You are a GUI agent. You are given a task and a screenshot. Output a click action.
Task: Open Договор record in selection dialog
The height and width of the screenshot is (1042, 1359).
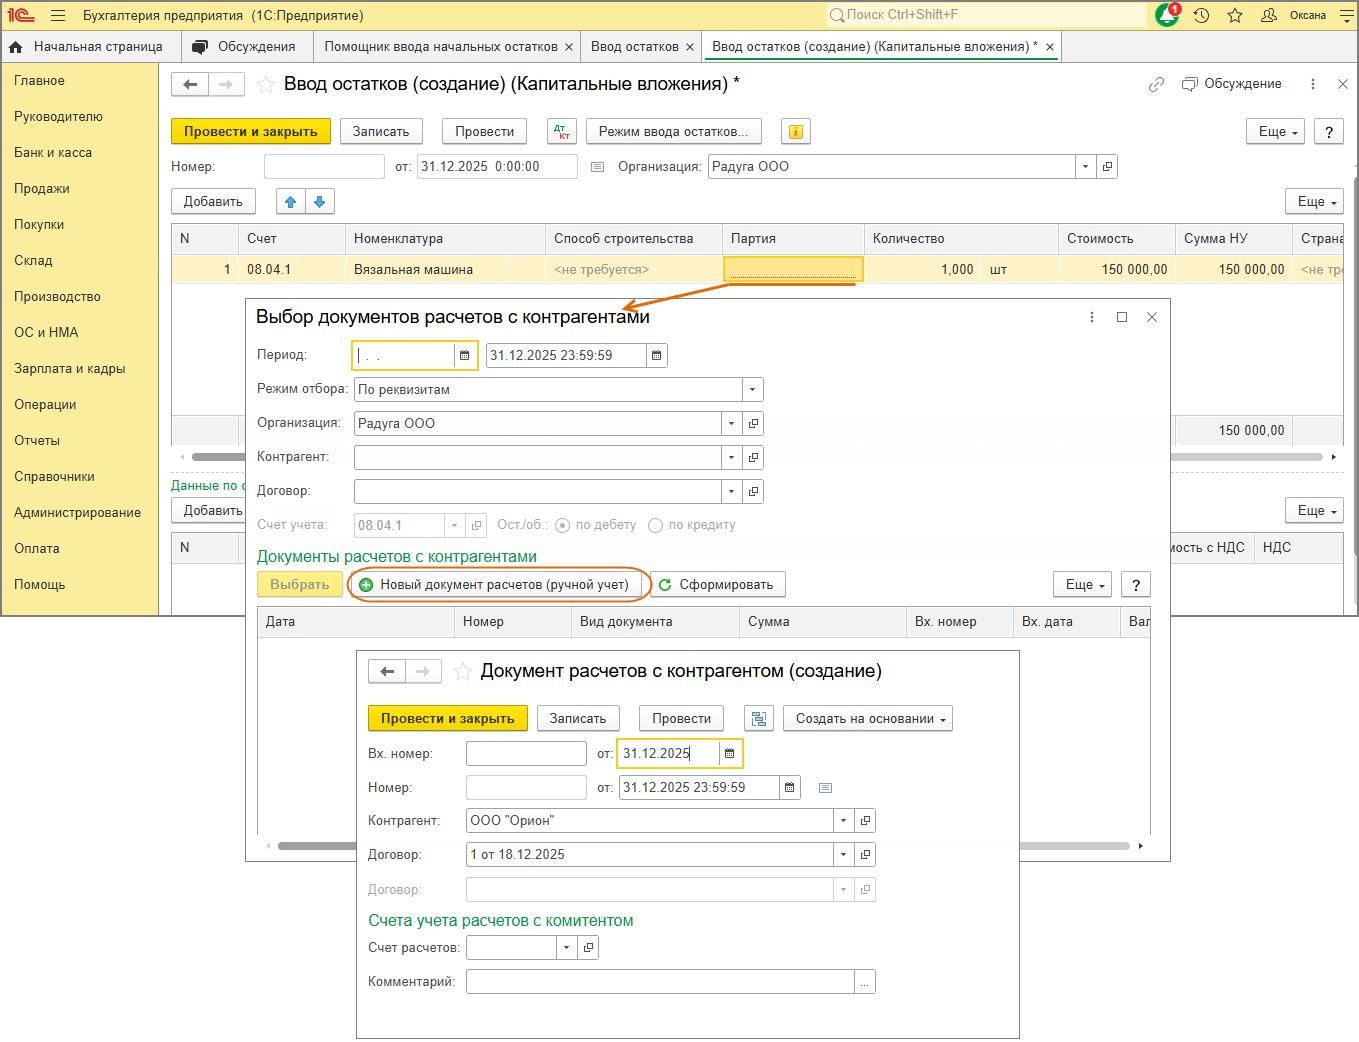coord(754,491)
